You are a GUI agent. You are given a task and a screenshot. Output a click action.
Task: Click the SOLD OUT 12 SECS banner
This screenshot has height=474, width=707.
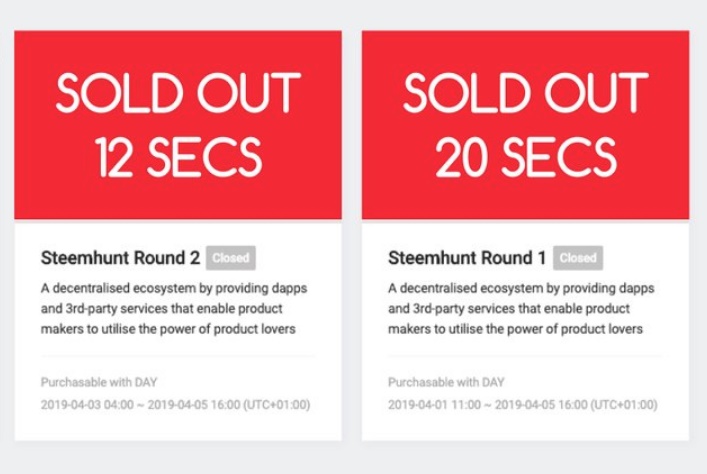pyautogui.click(x=178, y=125)
